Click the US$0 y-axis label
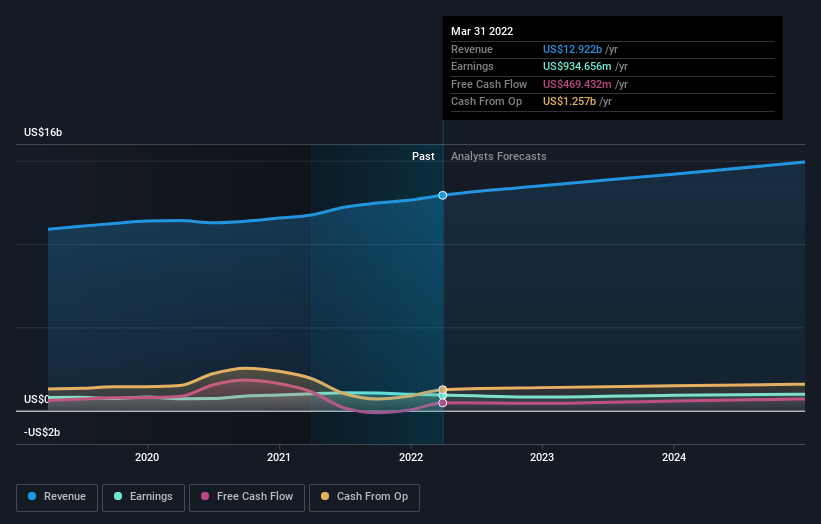Image resolution: width=821 pixels, height=524 pixels. point(36,399)
